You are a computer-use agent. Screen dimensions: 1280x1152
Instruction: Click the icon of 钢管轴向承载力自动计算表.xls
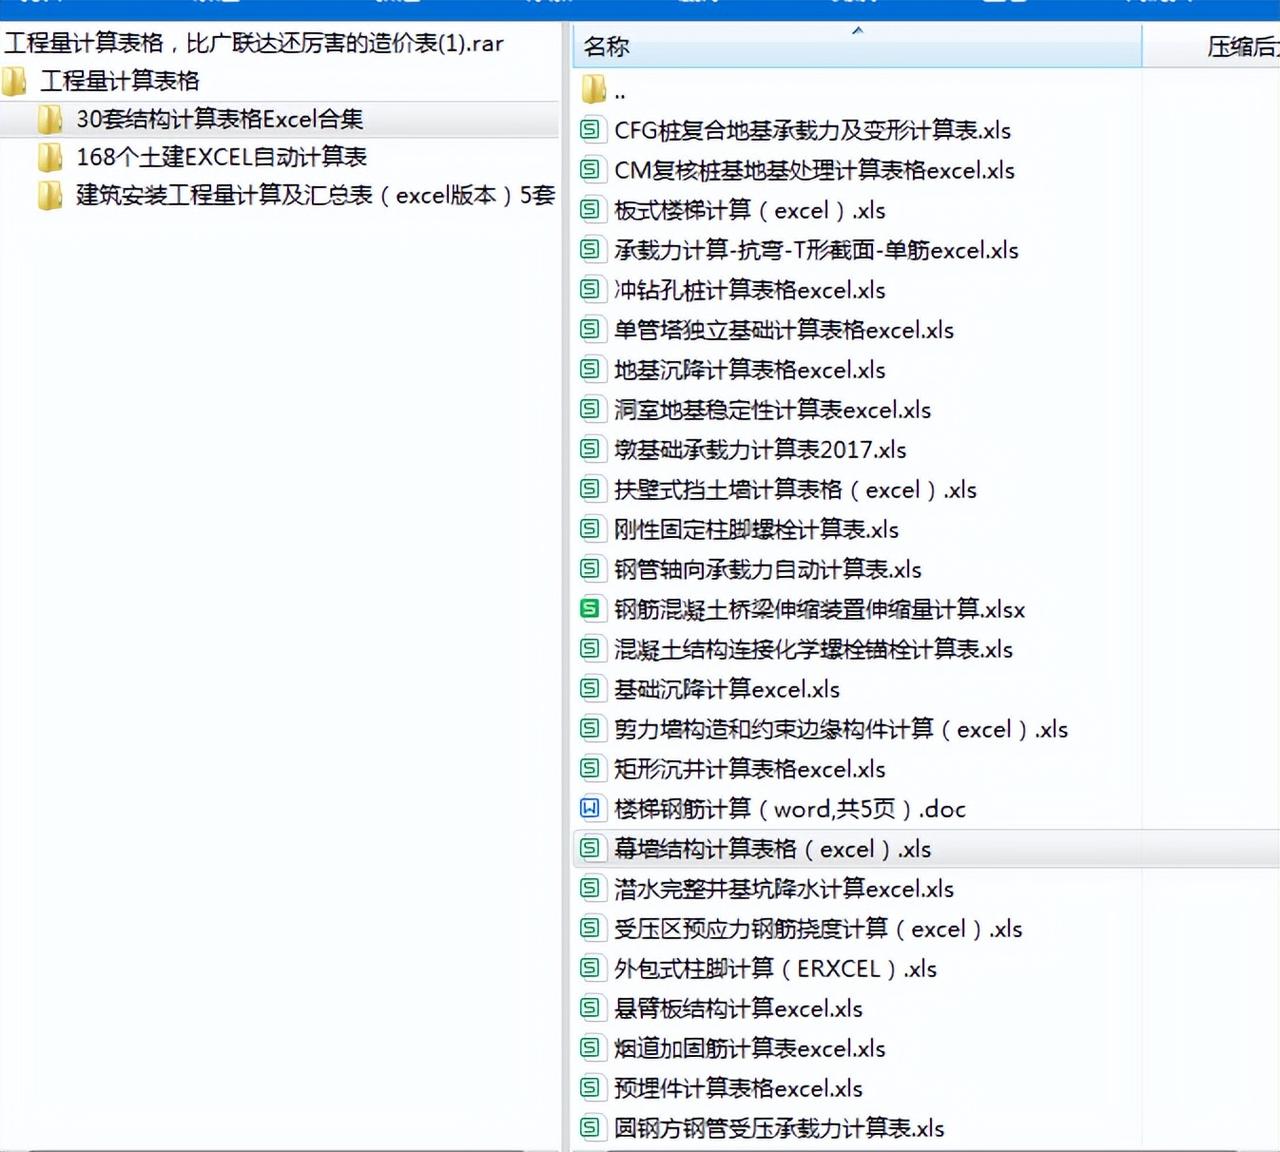[x=591, y=569]
